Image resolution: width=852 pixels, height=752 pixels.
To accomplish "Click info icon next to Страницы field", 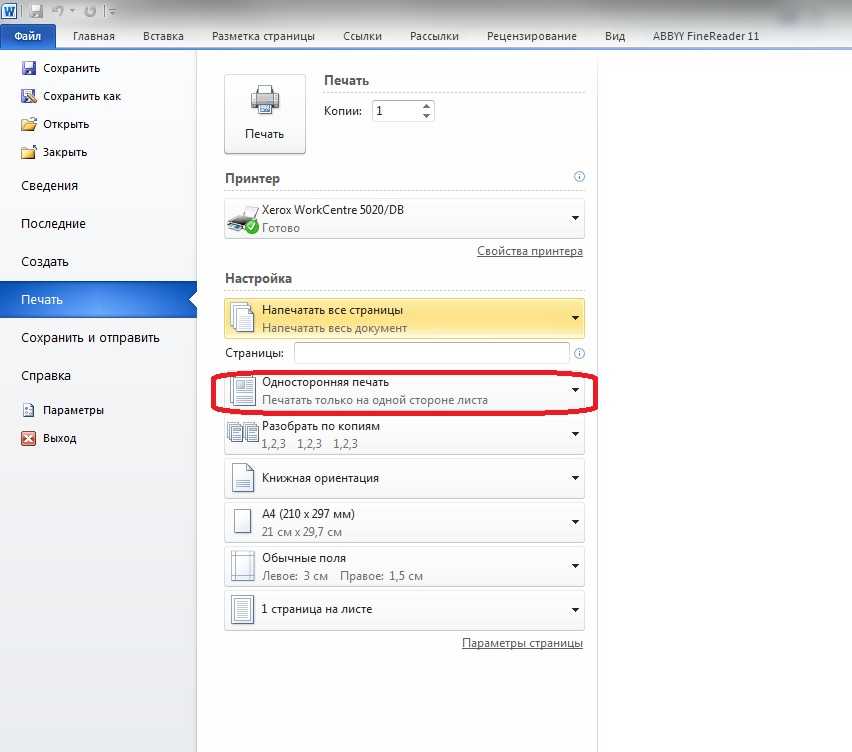I will [579, 354].
